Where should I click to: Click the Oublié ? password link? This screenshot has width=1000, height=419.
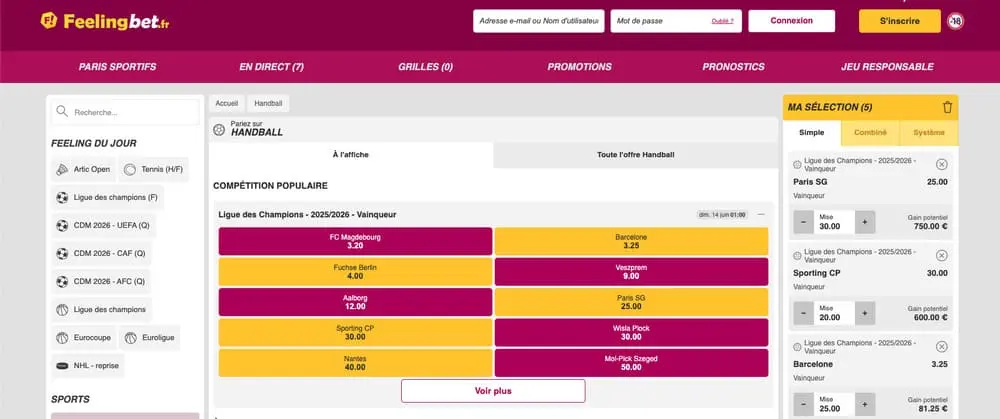(x=722, y=21)
